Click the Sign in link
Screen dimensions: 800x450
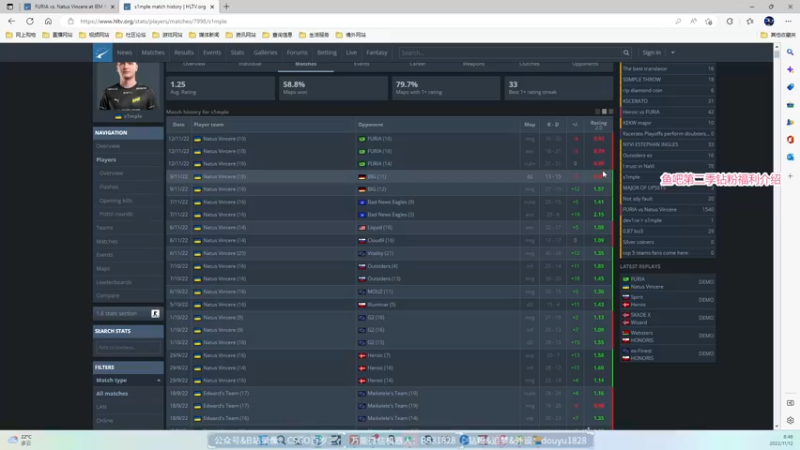click(x=652, y=53)
